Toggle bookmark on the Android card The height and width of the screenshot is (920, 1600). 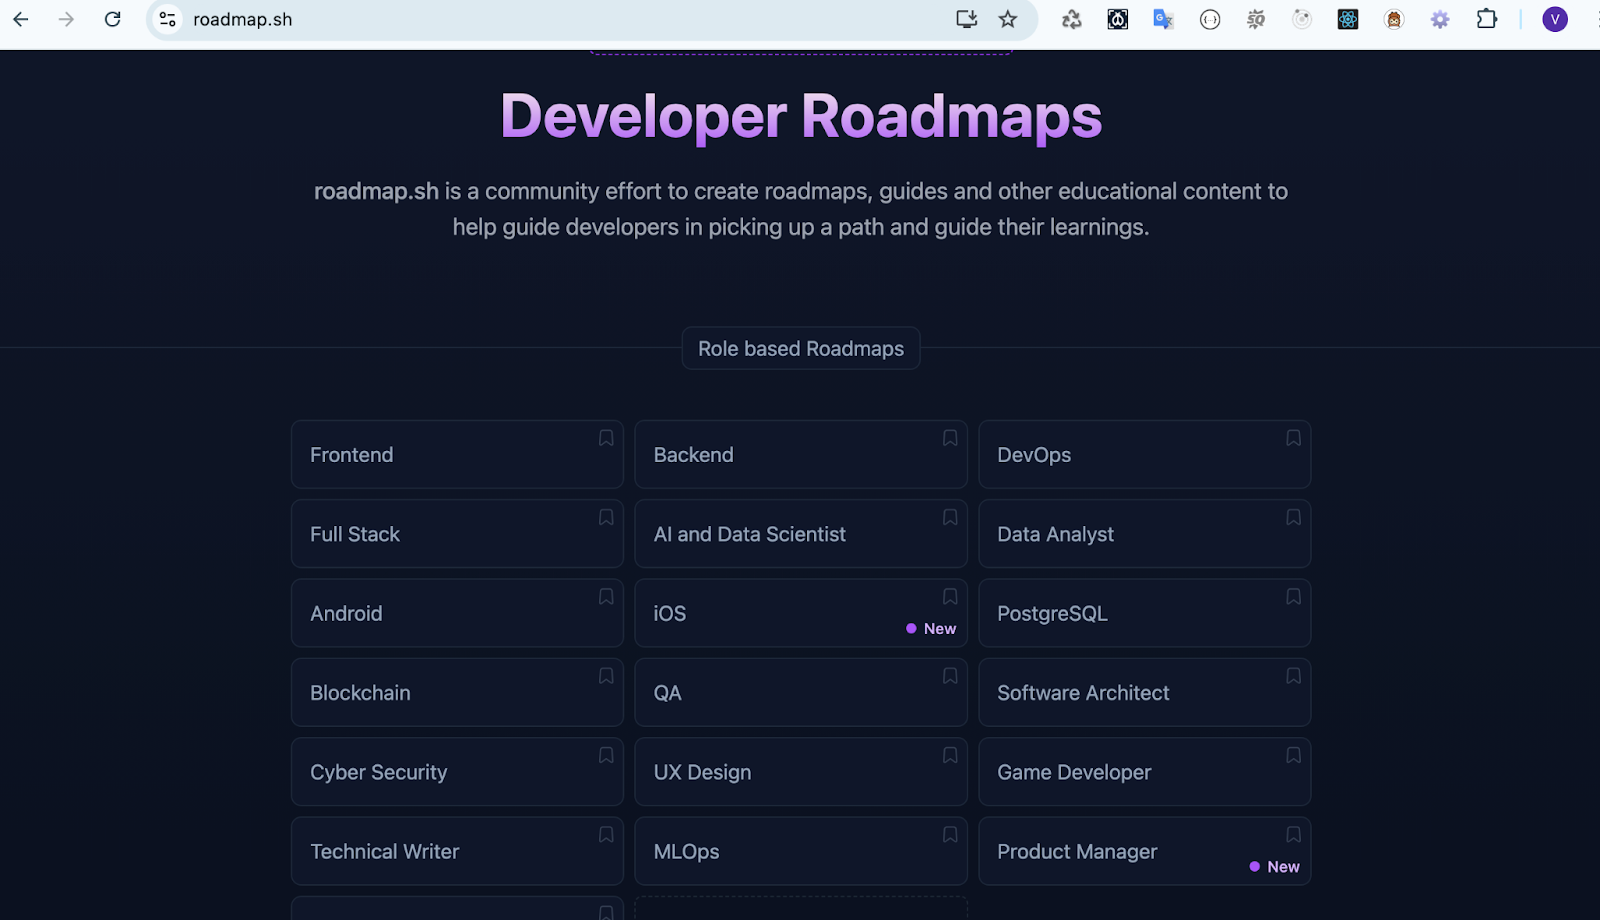[606, 596]
